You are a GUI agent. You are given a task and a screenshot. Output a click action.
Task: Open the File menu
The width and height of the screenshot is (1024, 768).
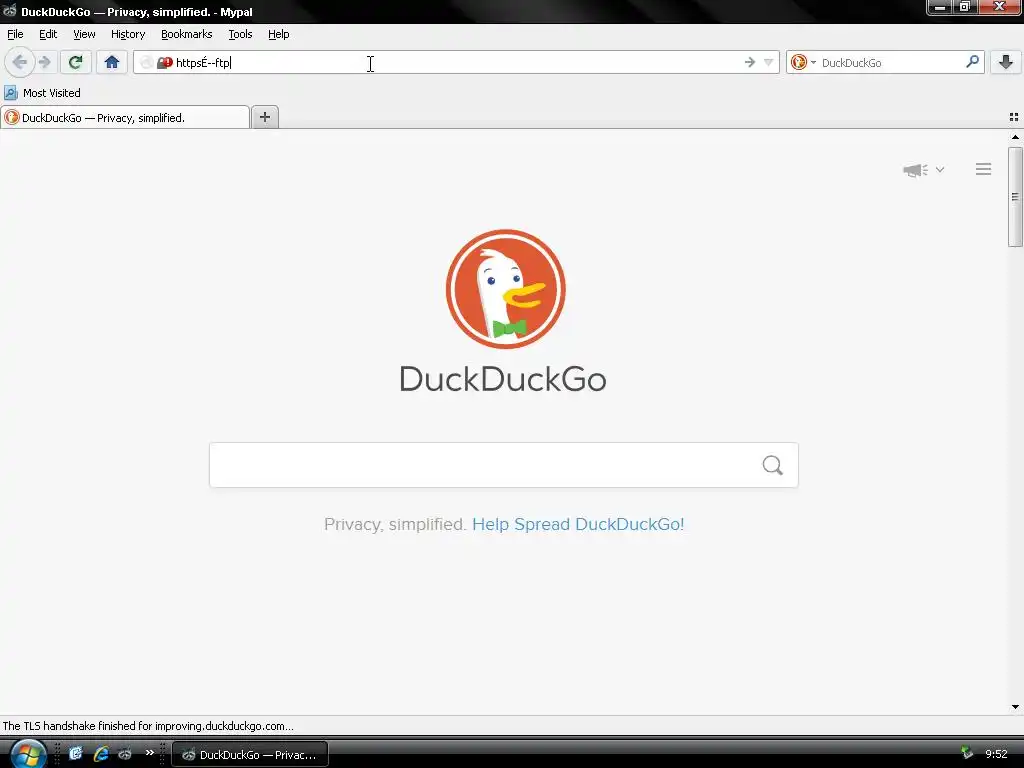click(15, 34)
